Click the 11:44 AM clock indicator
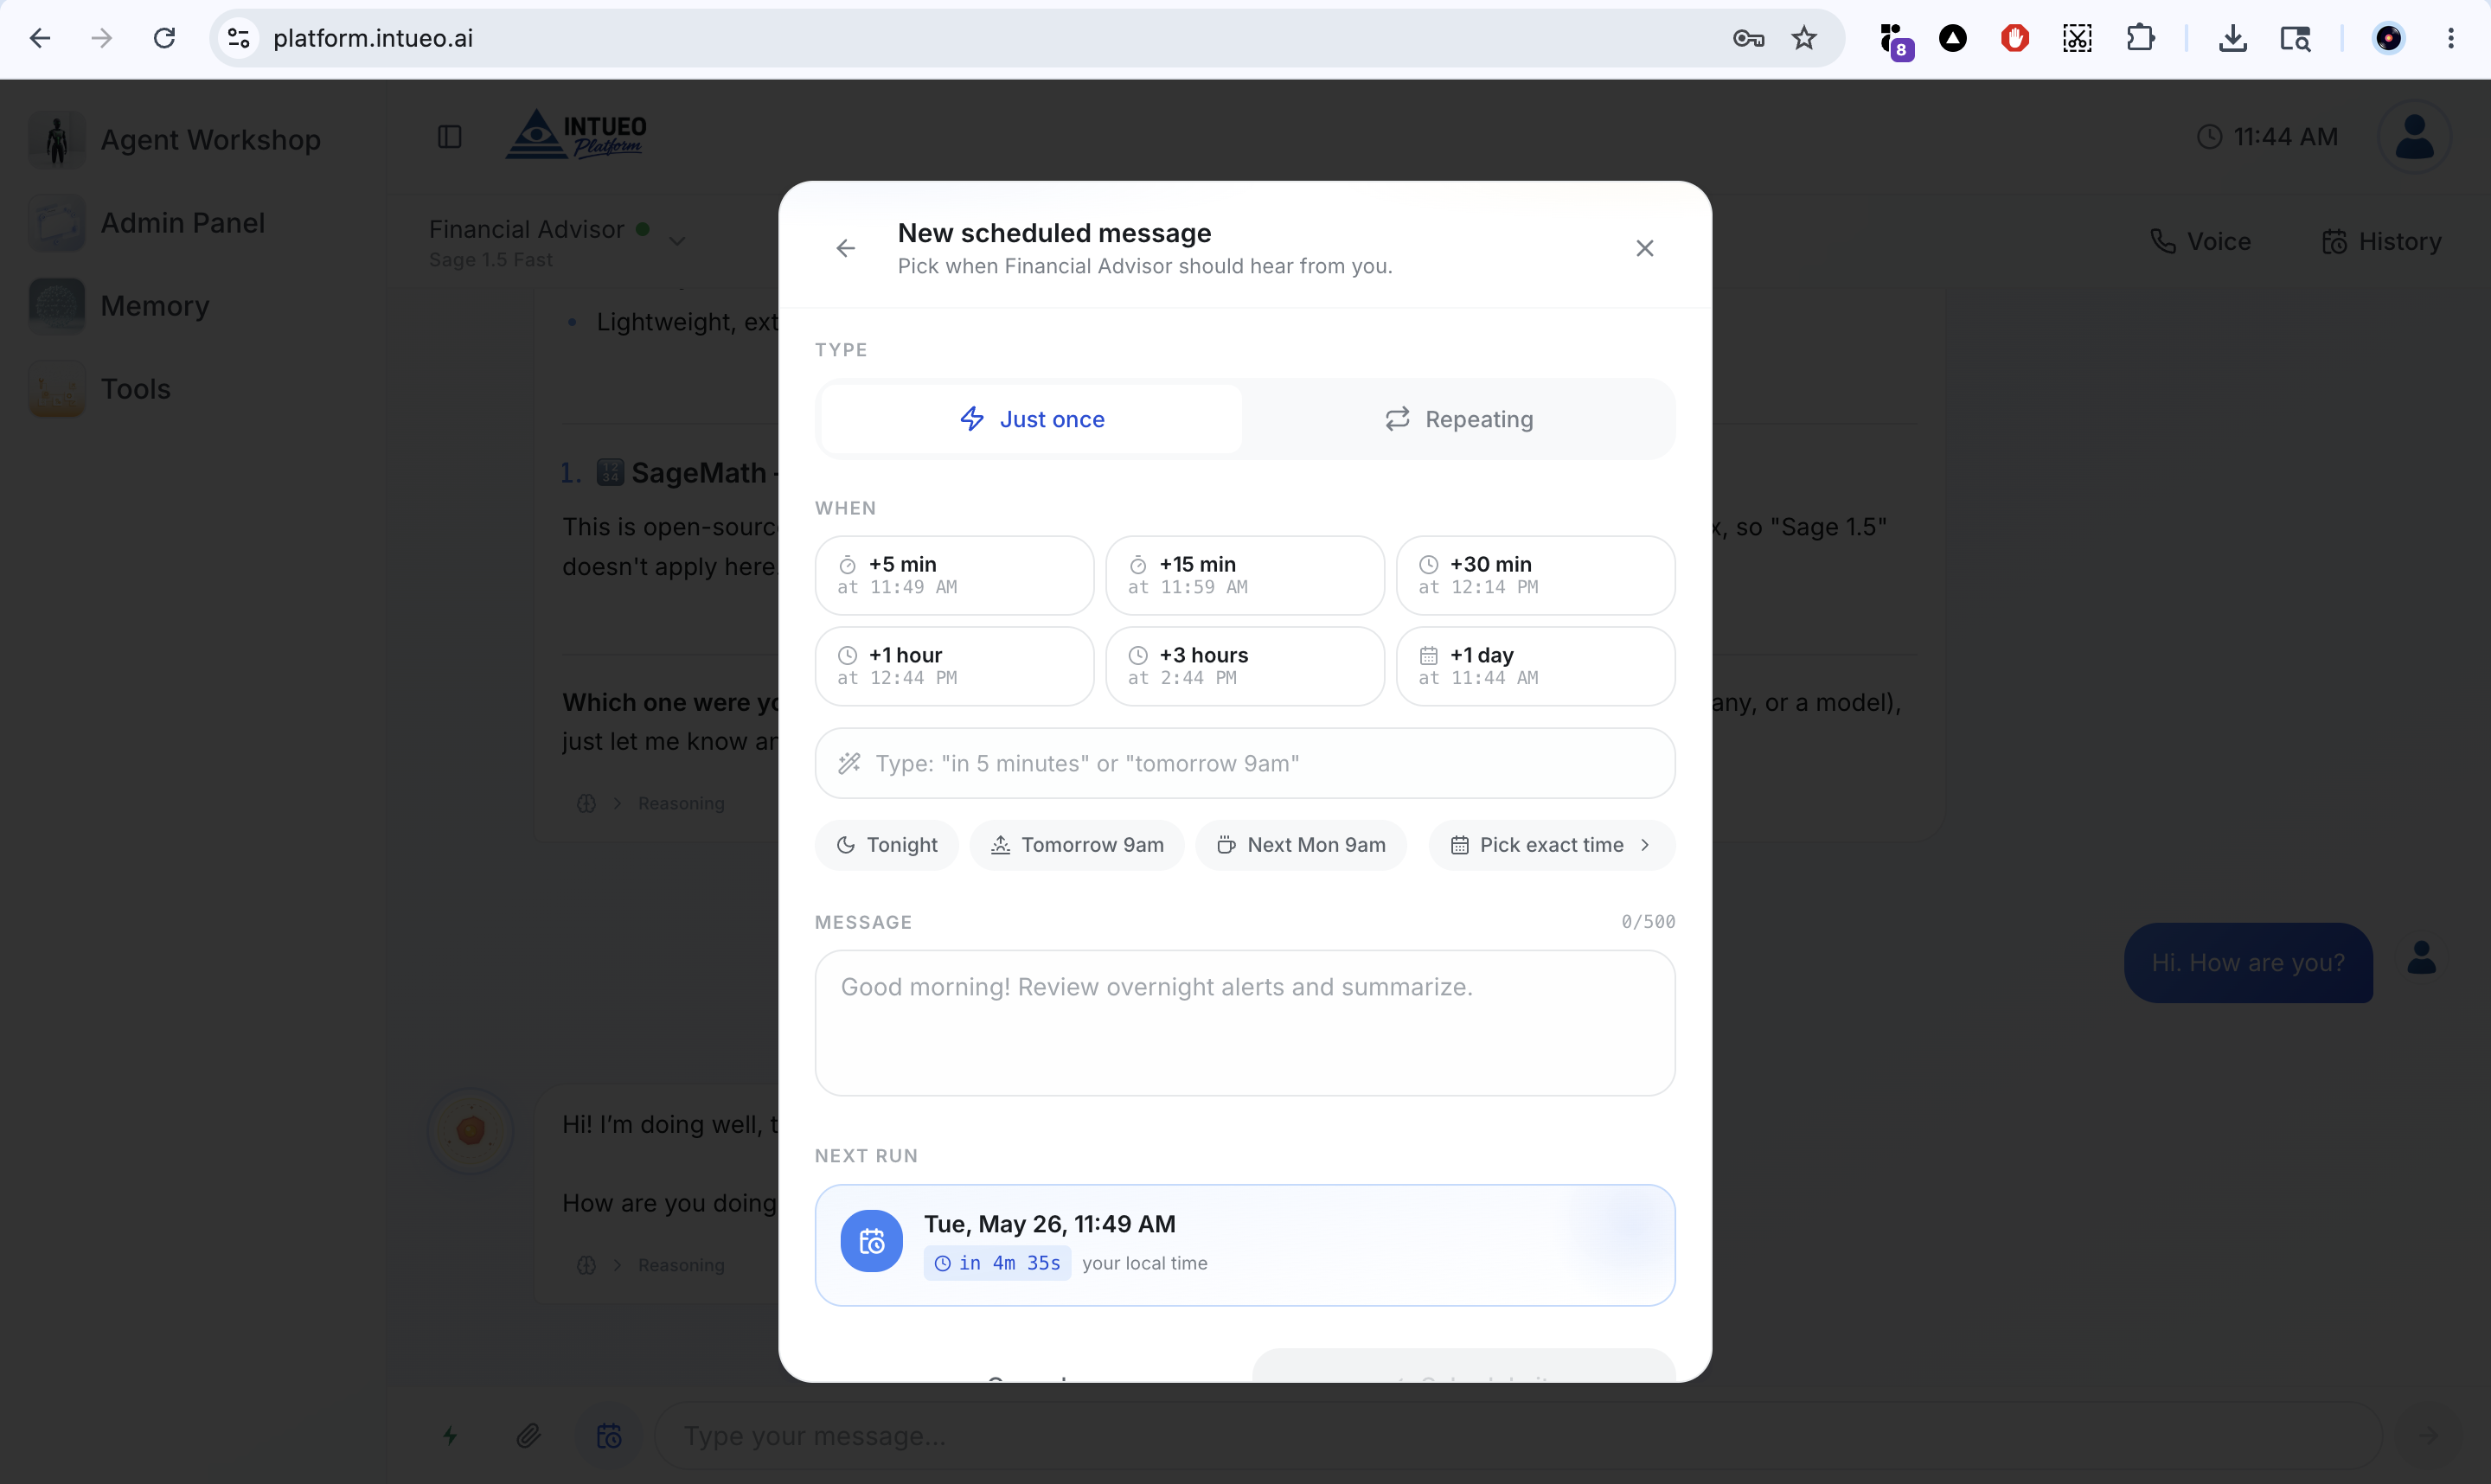Screen dimensions: 2491x1484 click(2267, 137)
